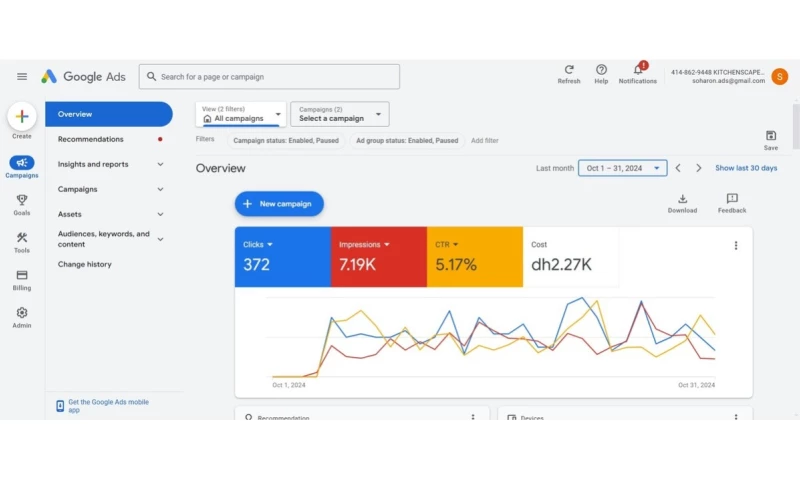Image resolution: width=800 pixels, height=480 pixels.
Task: Open the hamburger main menu
Action: pyautogui.click(x=22, y=77)
